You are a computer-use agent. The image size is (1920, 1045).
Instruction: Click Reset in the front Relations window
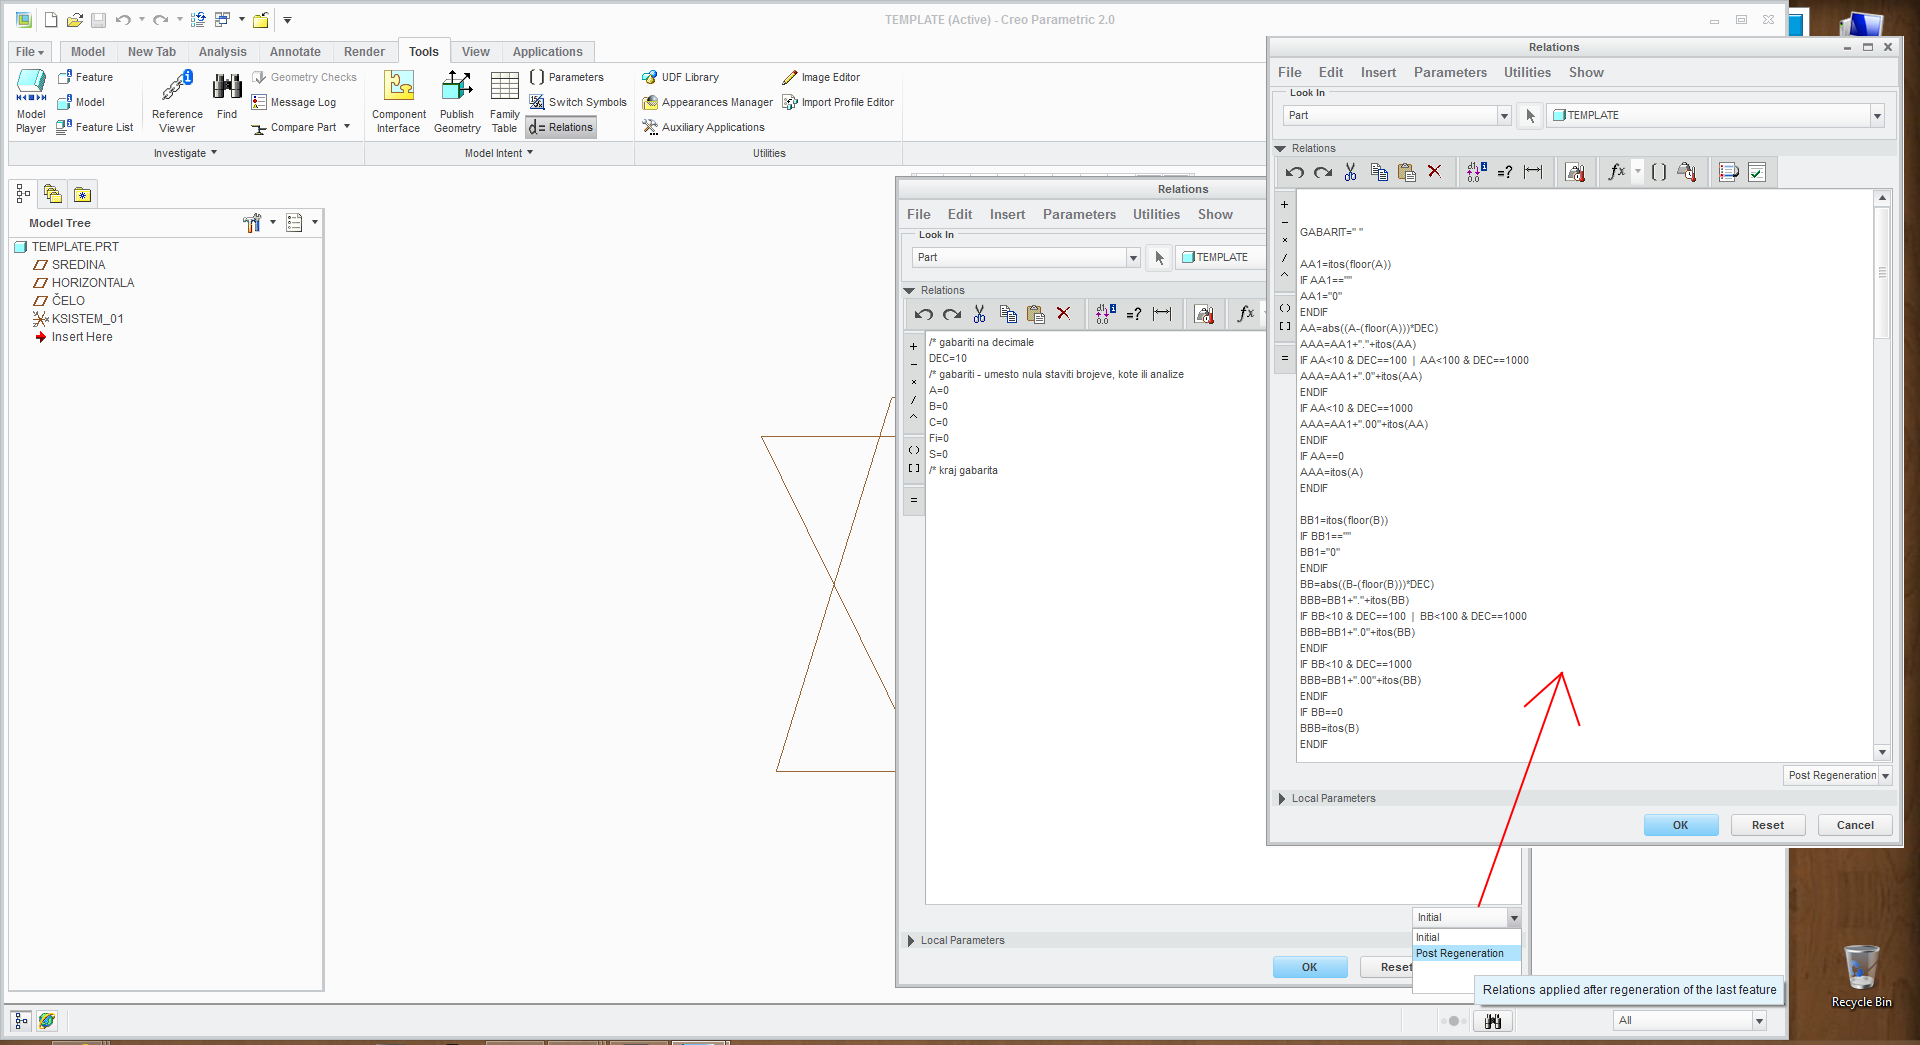pyautogui.click(x=1767, y=825)
